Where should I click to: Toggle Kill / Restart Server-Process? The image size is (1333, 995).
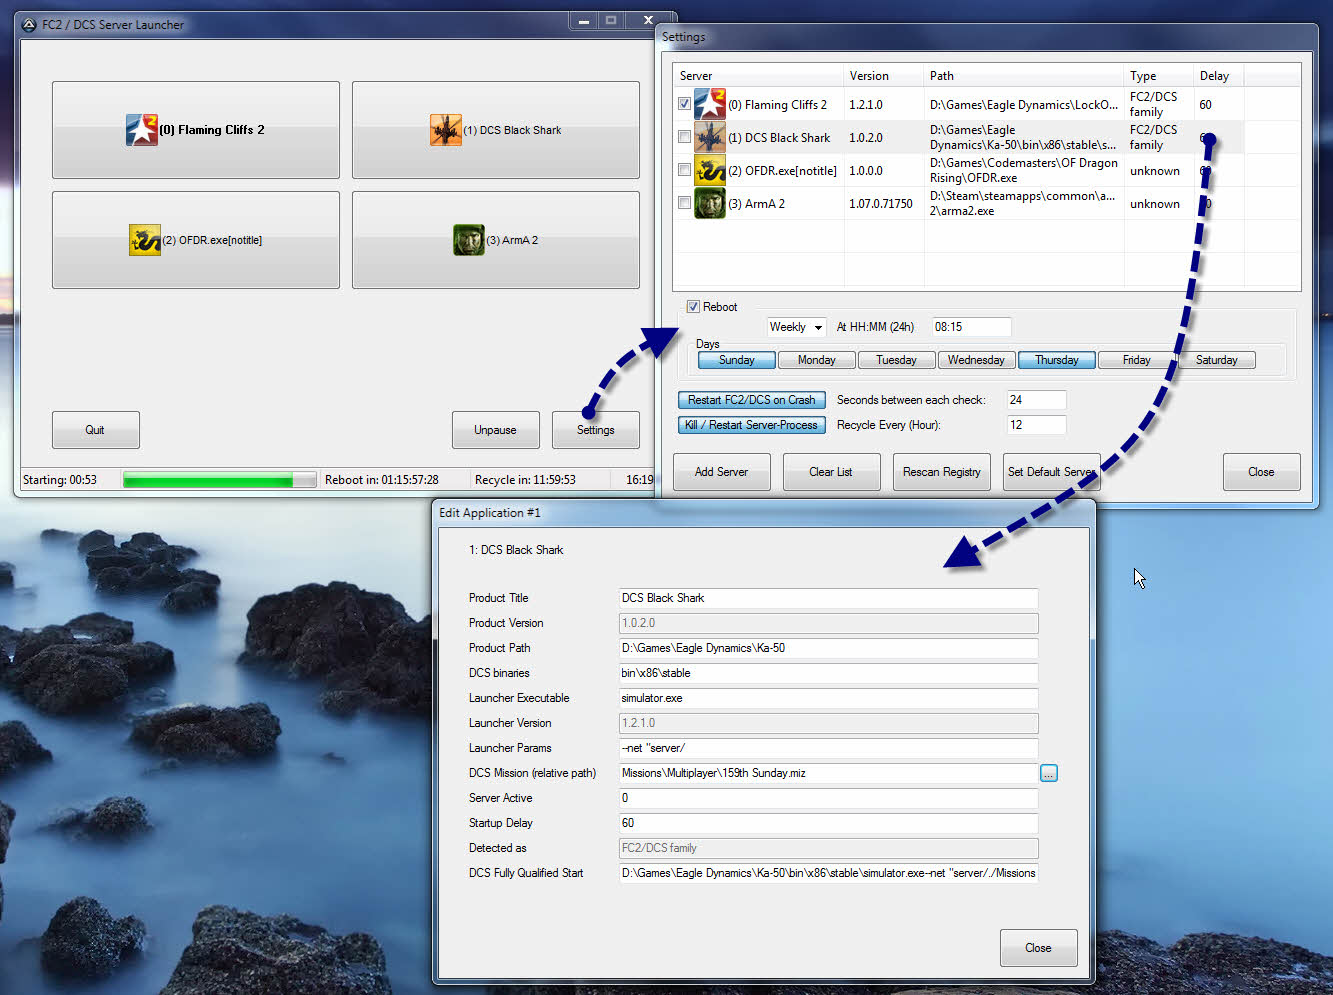point(752,425)
